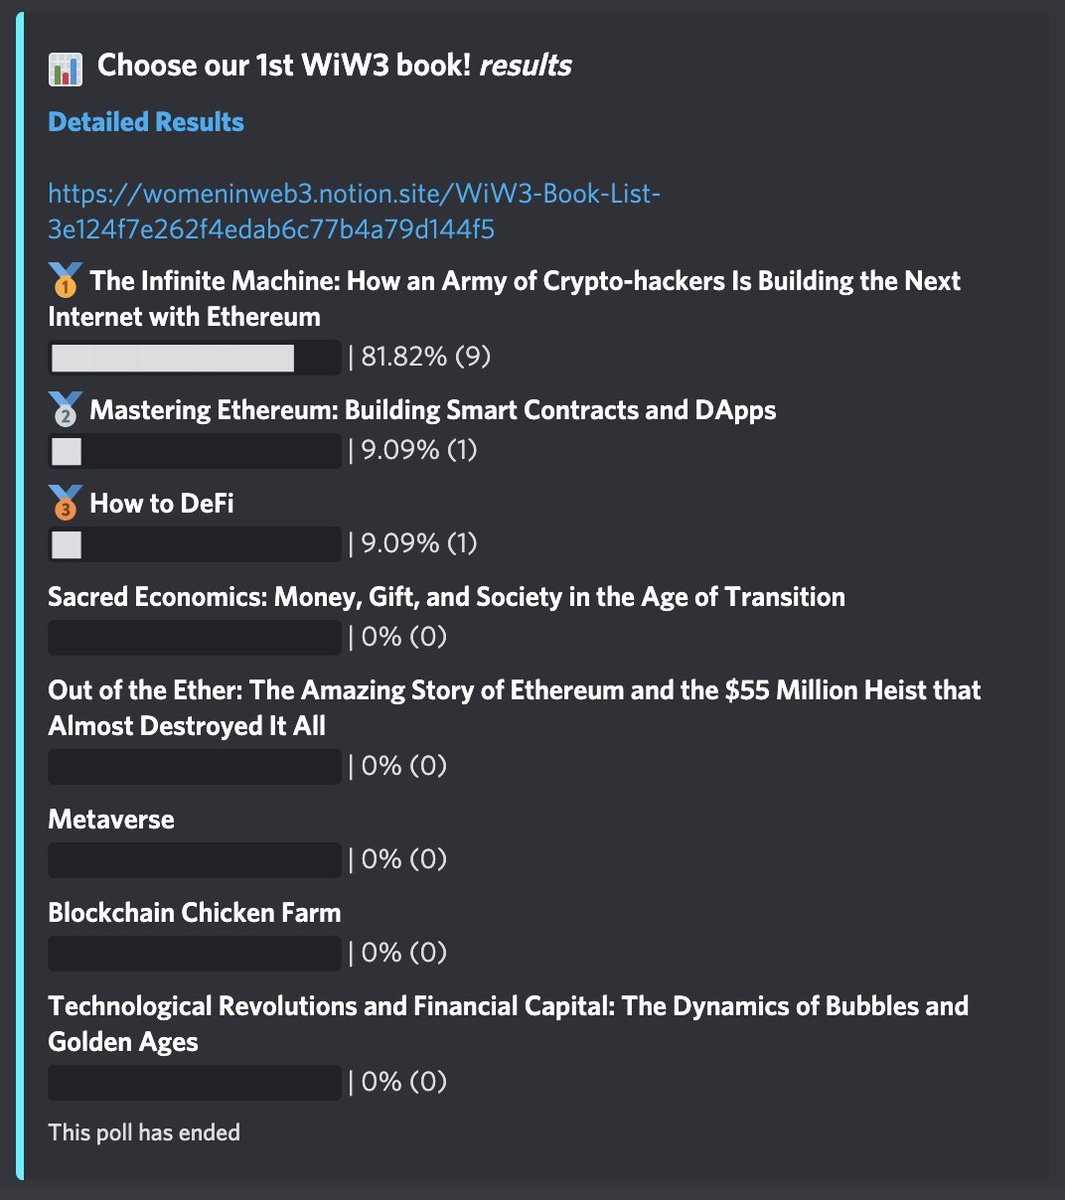
Task: Open the womeninweb3 Notion book list URL
Action: [x=354, y=211]
